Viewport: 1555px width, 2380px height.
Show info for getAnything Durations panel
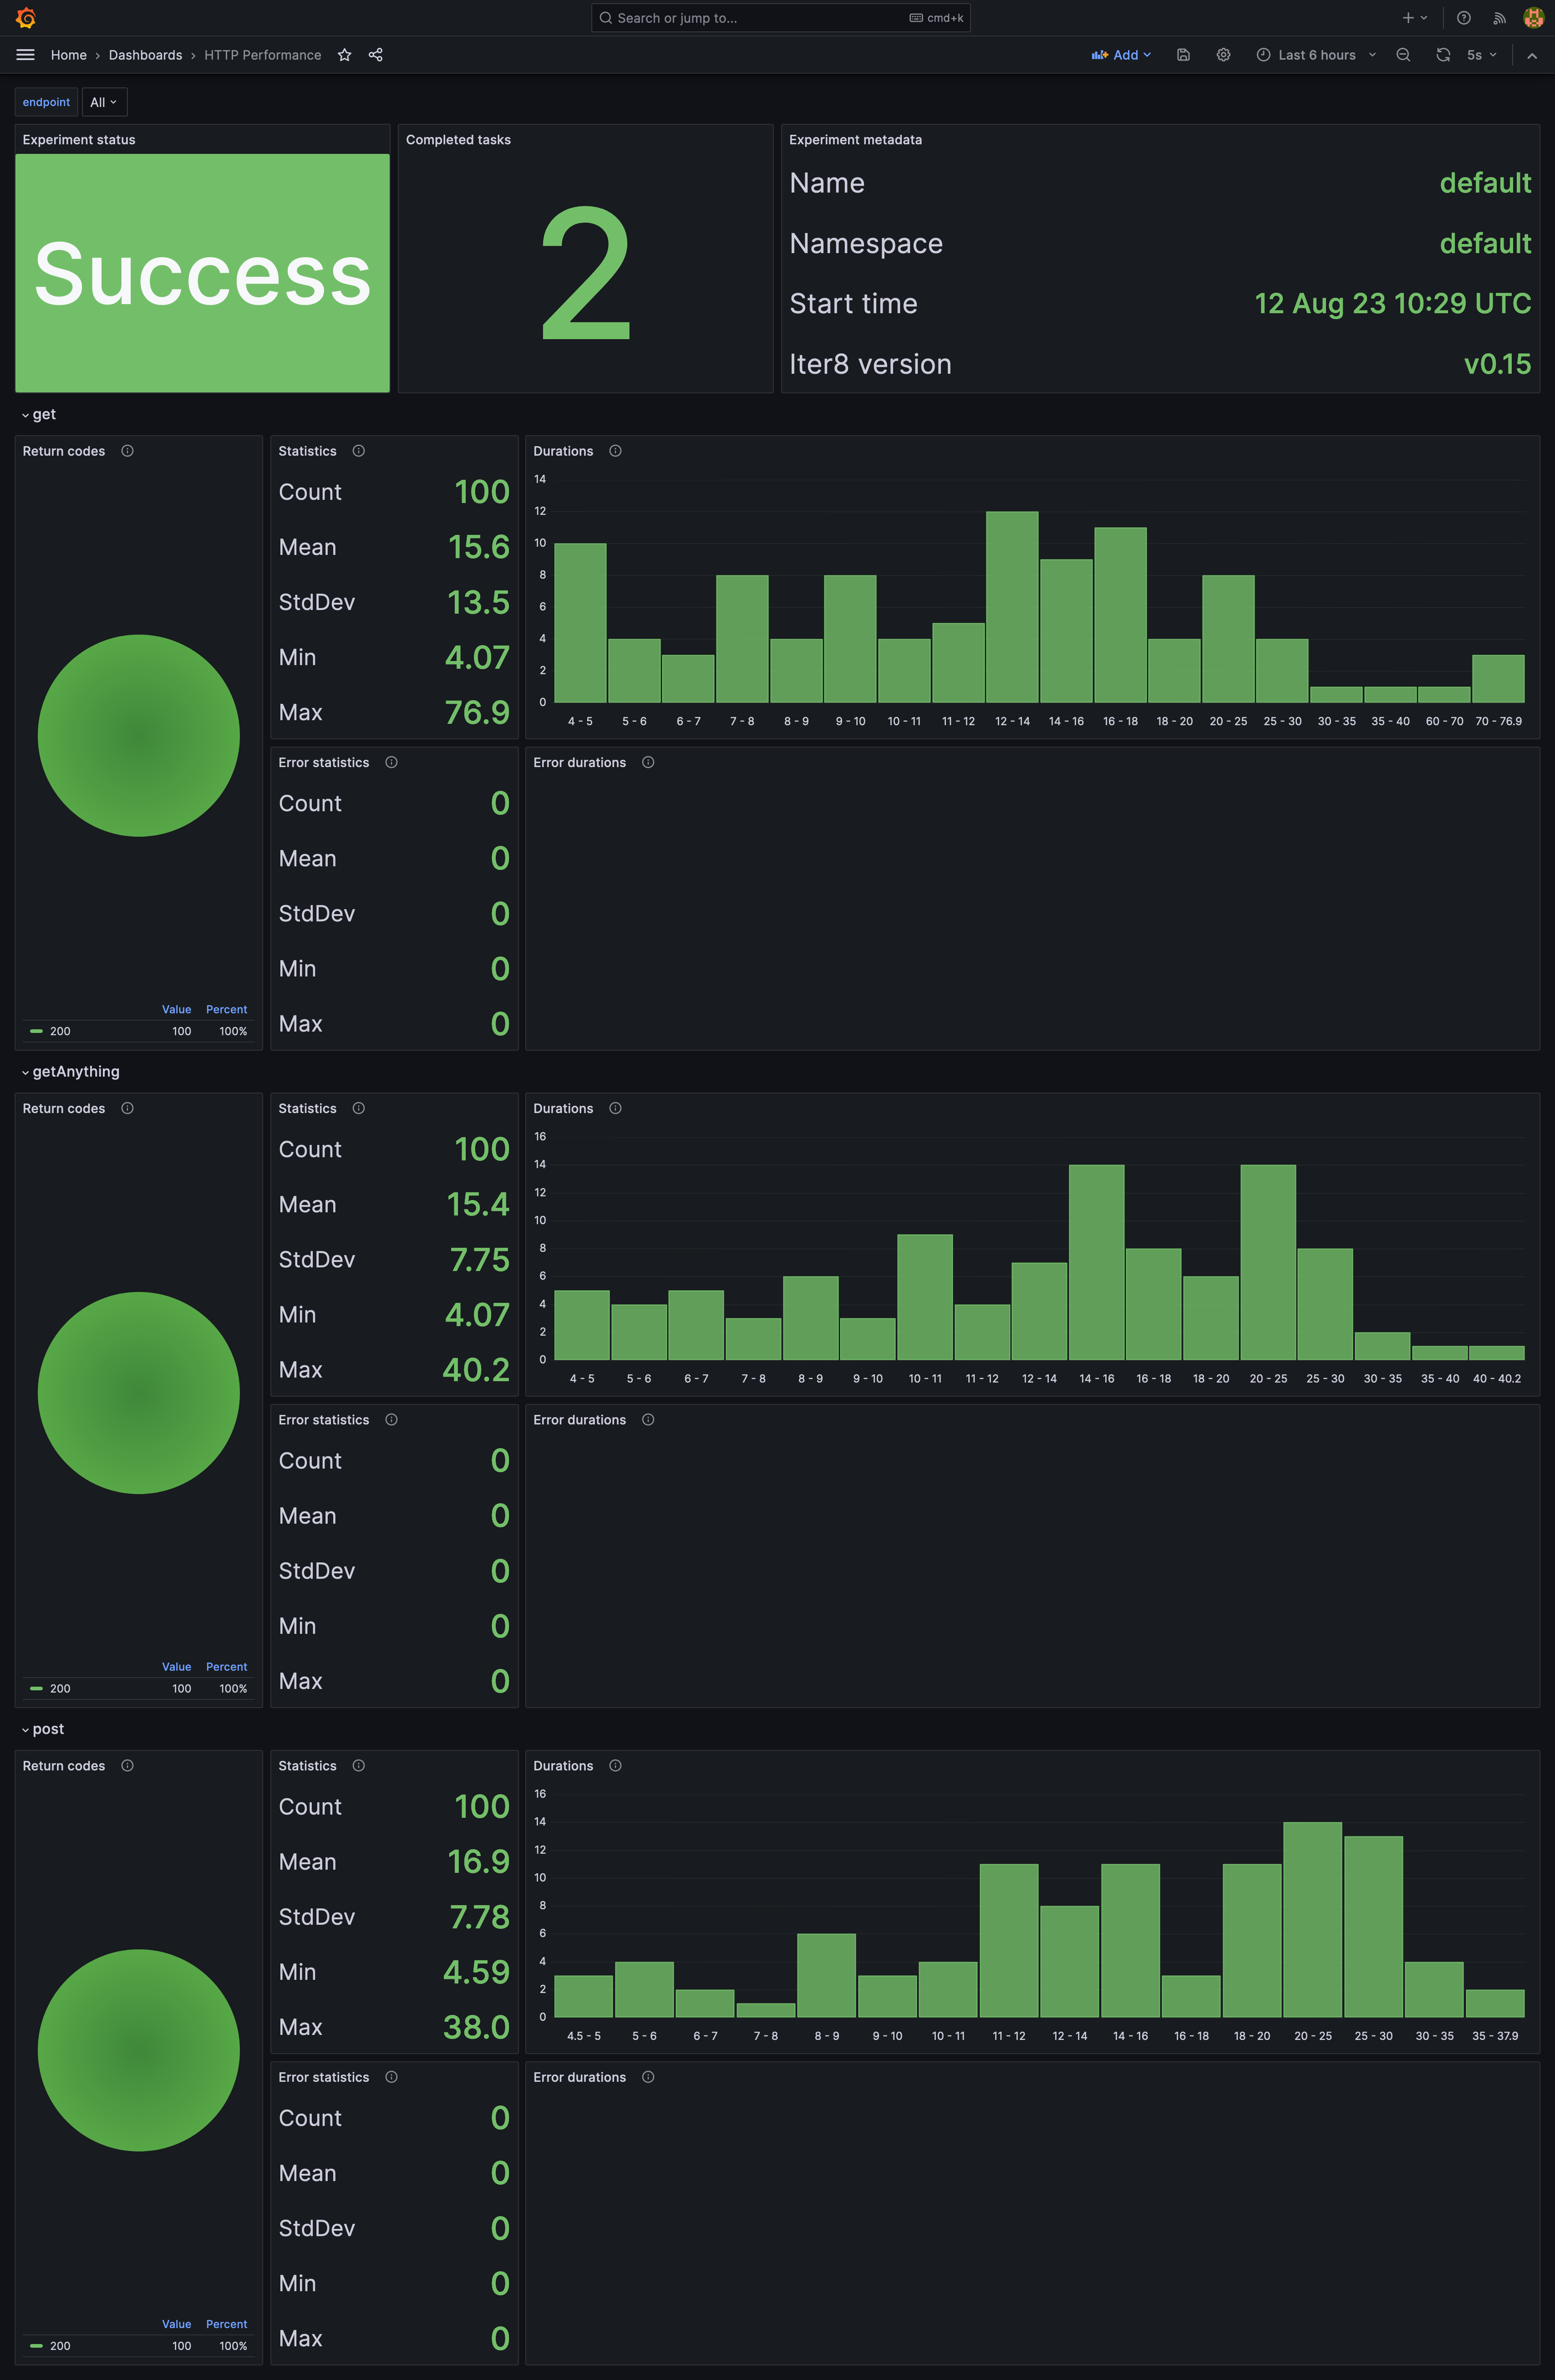[615, 1108]
